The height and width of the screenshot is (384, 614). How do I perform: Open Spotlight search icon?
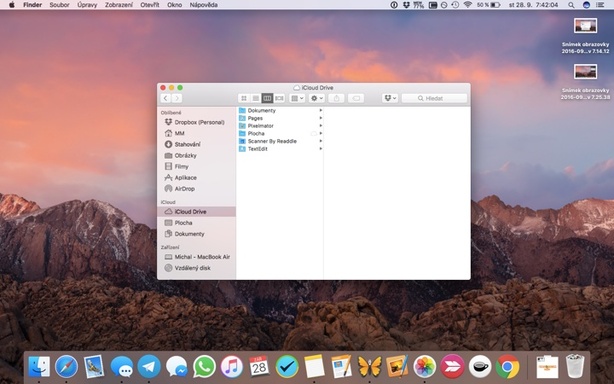[x=571, y=5]
